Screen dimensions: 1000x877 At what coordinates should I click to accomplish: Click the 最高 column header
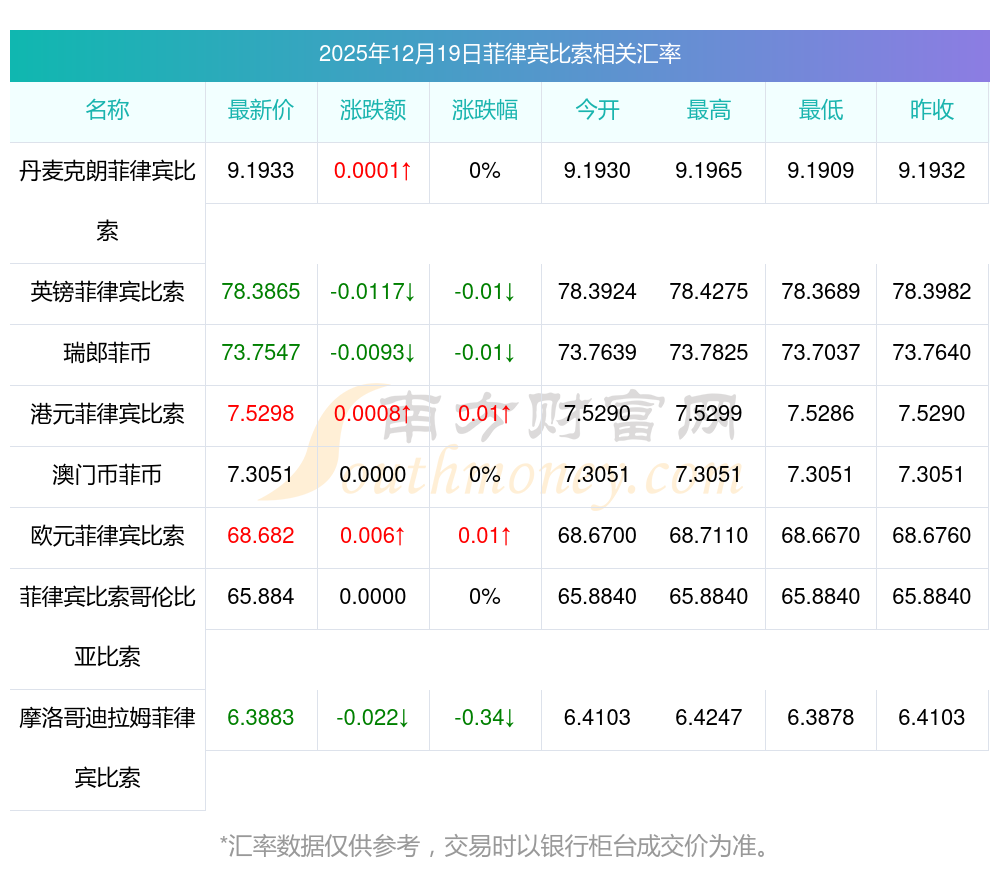pos(709,111)
